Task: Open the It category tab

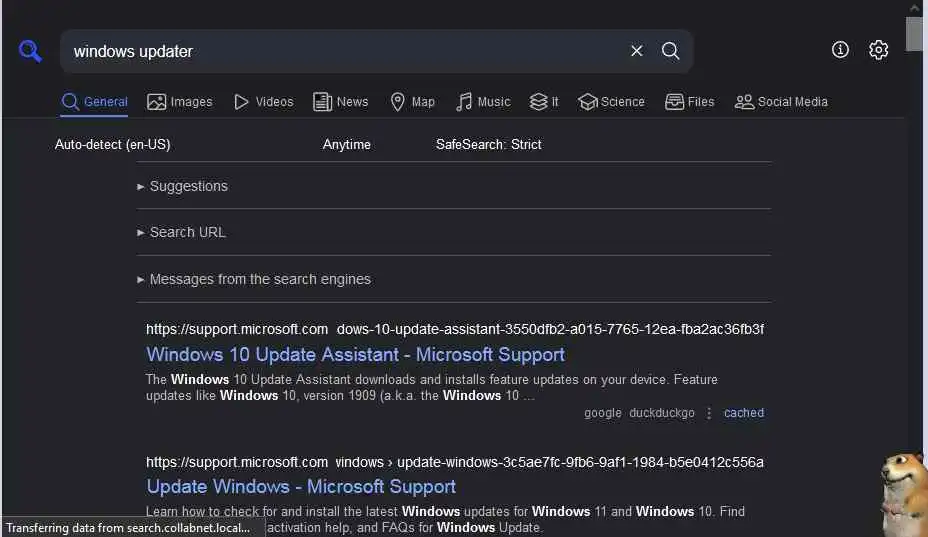Action: click(544, 102)
